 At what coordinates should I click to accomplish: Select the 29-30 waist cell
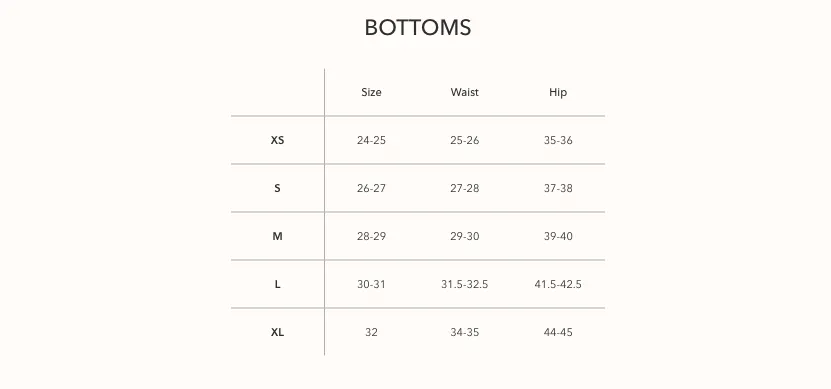[x=464, y=236]
